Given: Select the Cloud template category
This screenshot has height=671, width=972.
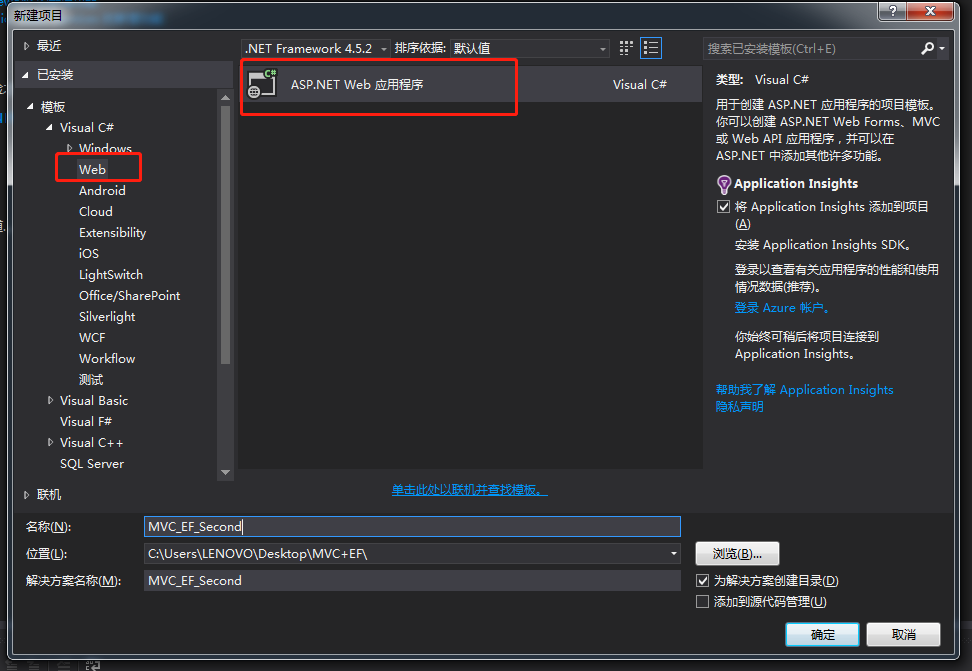Looking at the screenshot, I should [95, 211].
